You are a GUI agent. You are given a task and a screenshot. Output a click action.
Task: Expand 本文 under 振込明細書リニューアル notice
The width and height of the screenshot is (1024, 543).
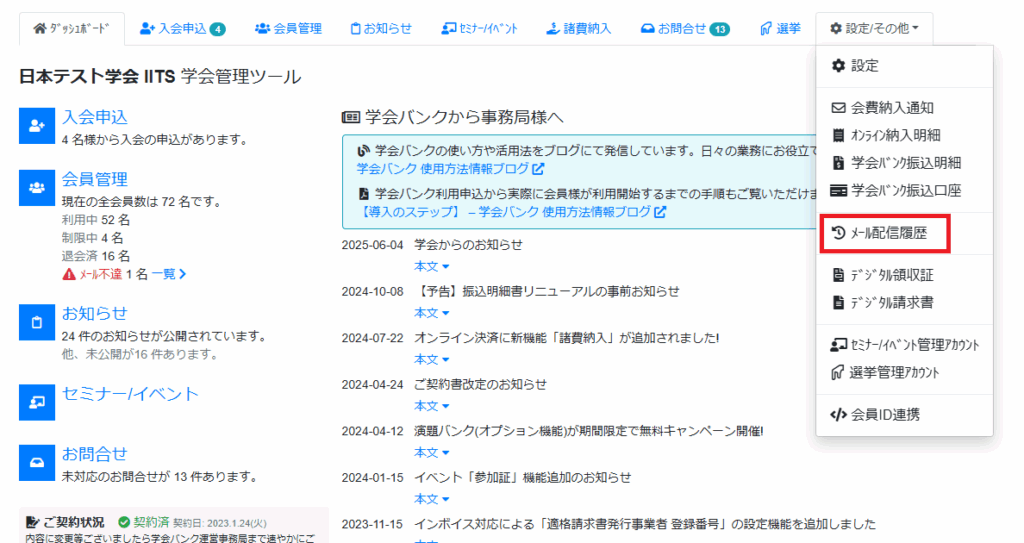432,313
